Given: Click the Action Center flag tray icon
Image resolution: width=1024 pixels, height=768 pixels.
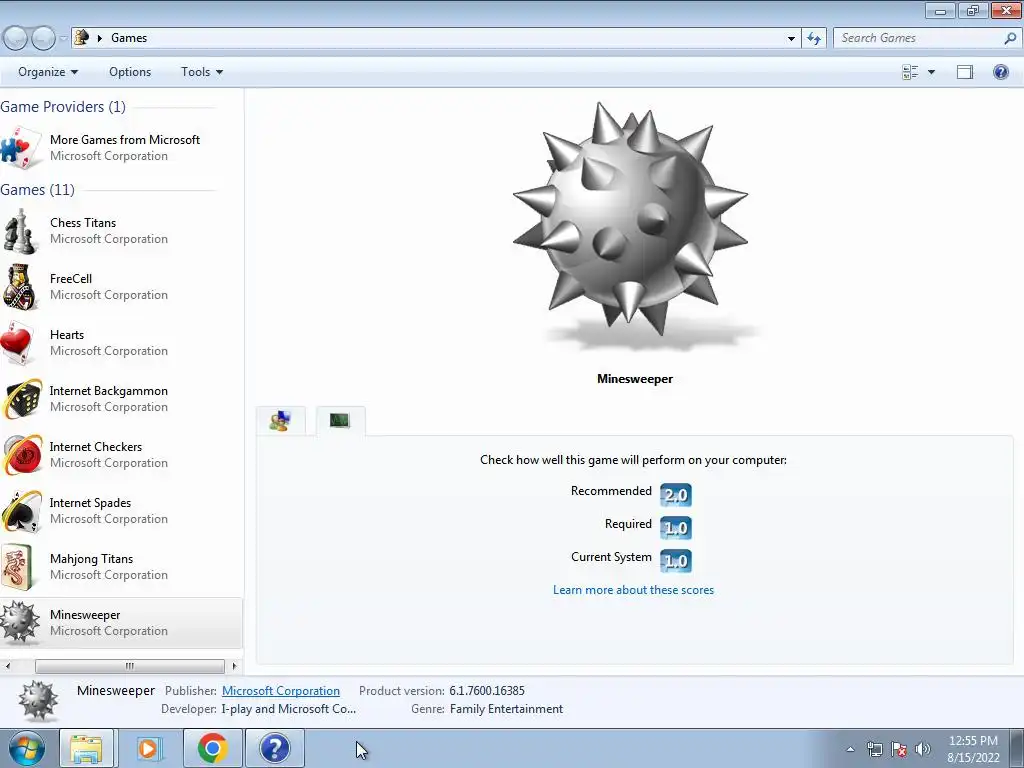Looking at the screenshot, I should 899,749.
